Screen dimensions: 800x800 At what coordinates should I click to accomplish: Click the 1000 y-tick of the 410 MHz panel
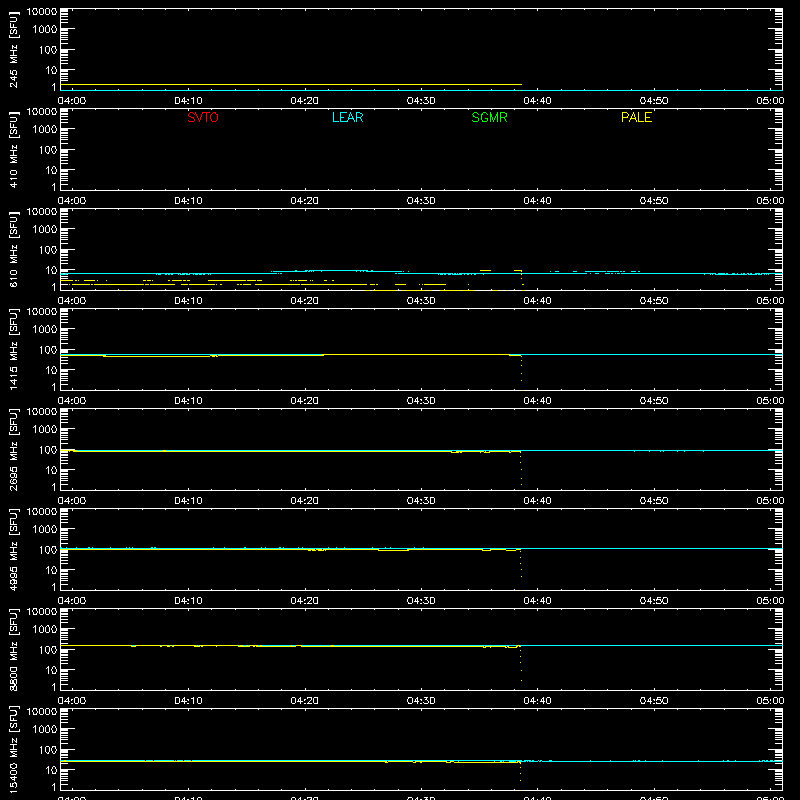click(x=45, y=130)
